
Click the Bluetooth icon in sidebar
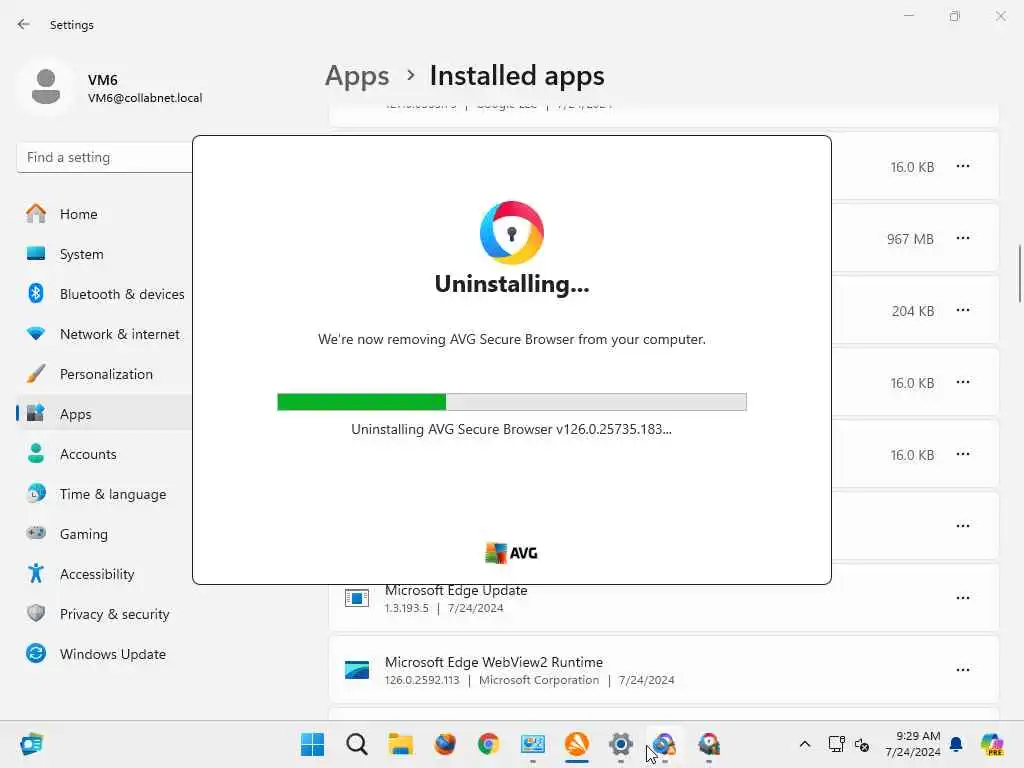[x=36, y=293]
